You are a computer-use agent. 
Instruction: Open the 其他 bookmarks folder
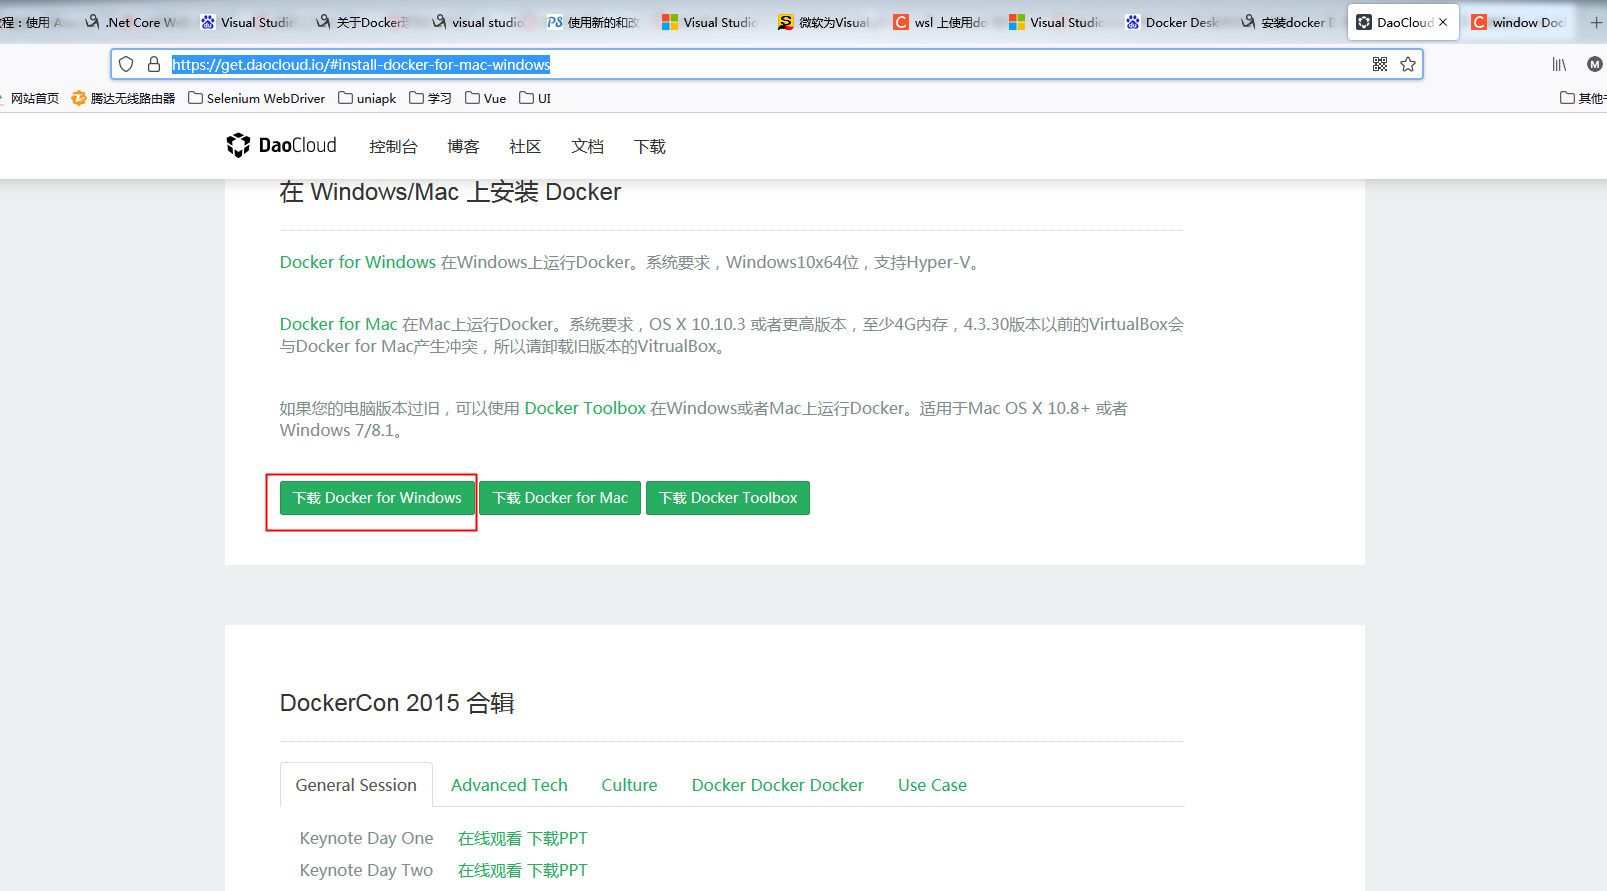1583,98
